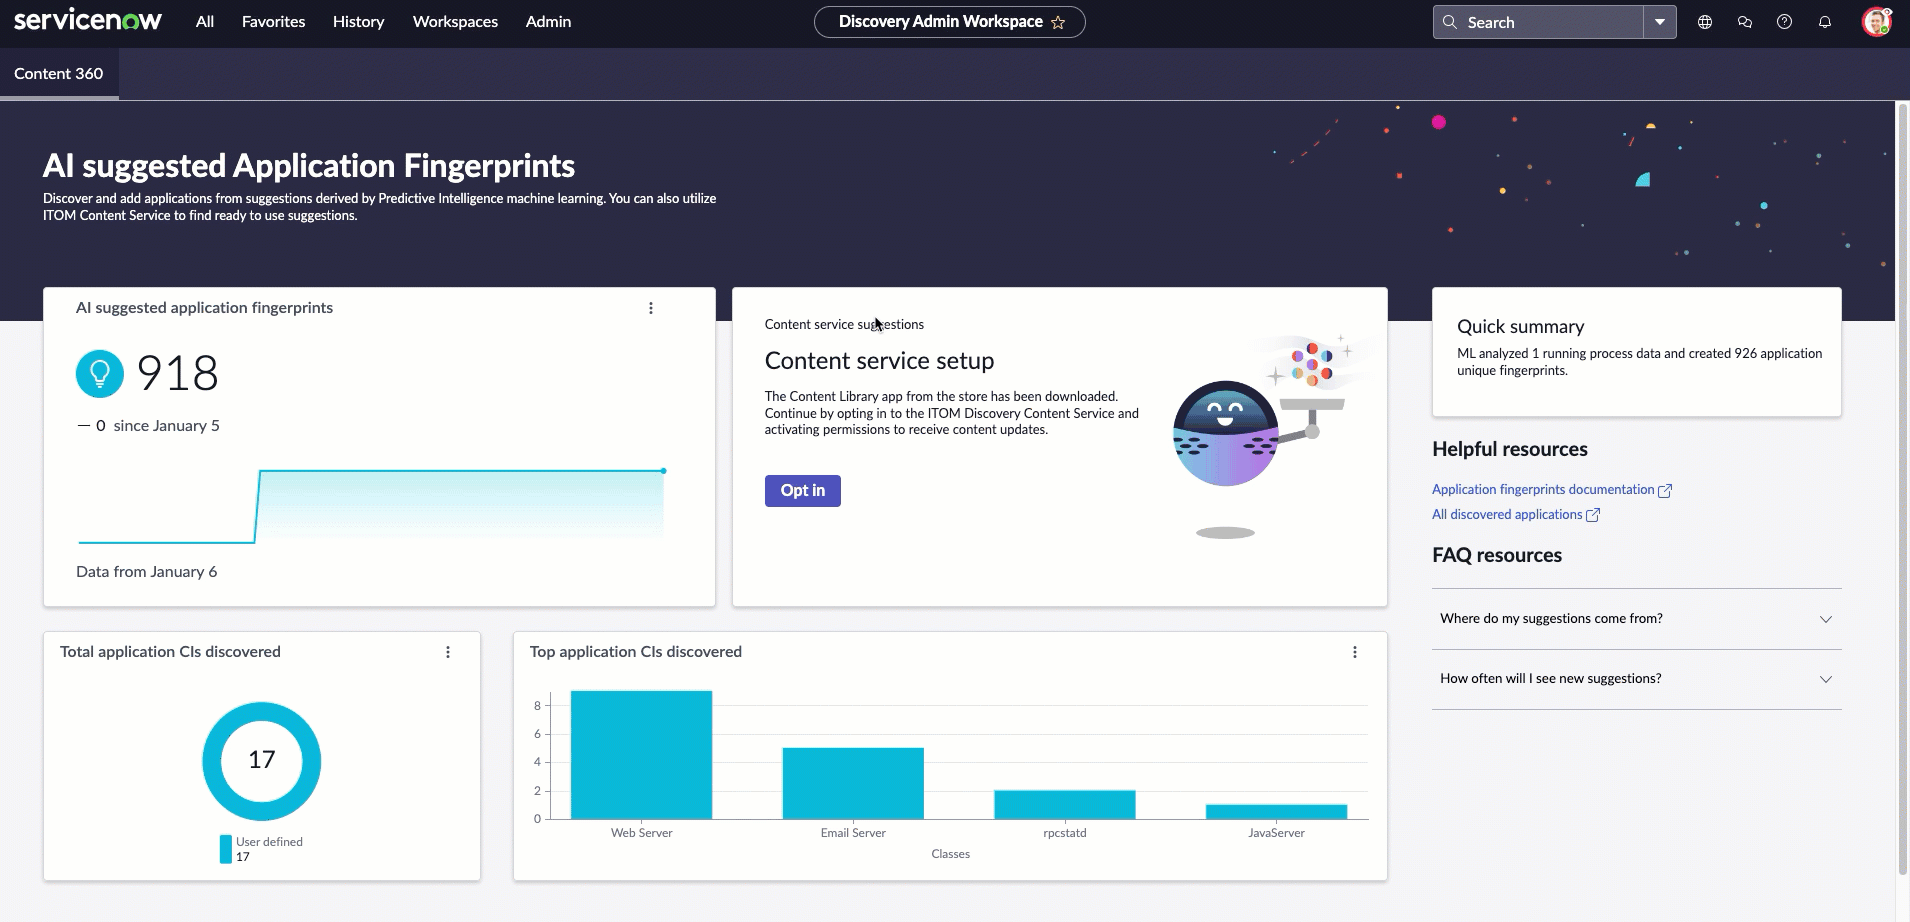Open the user profile avatar

[x=1876, y=22]
